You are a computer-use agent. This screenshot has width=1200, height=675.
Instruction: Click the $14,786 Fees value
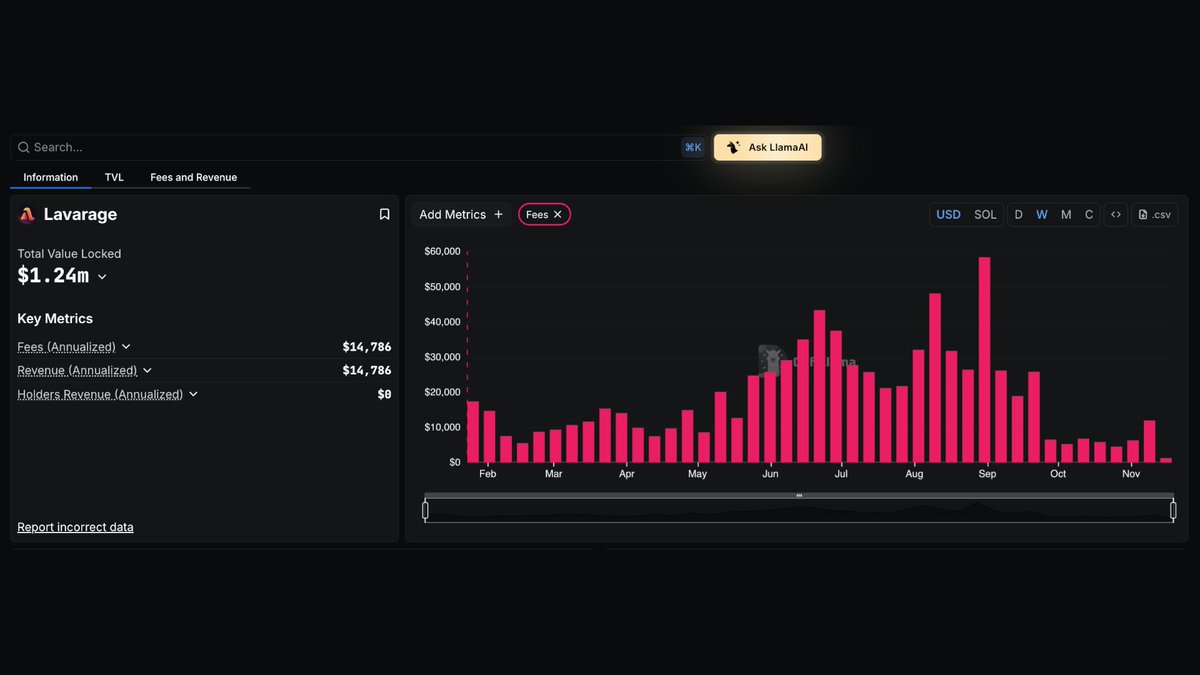(x=367, y=347)
